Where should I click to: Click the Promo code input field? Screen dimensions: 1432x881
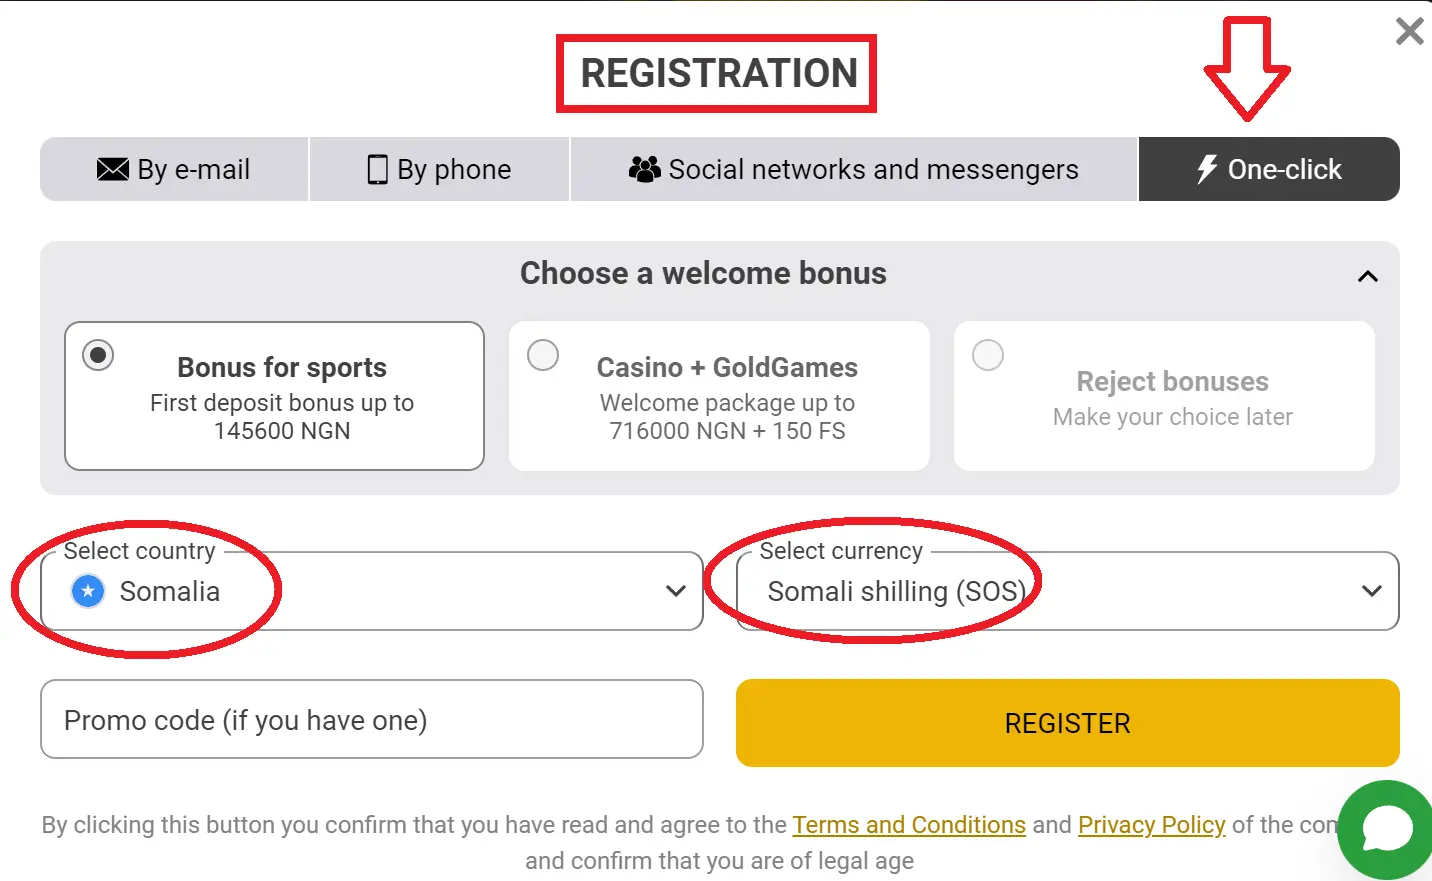click(x=371, y=720)
